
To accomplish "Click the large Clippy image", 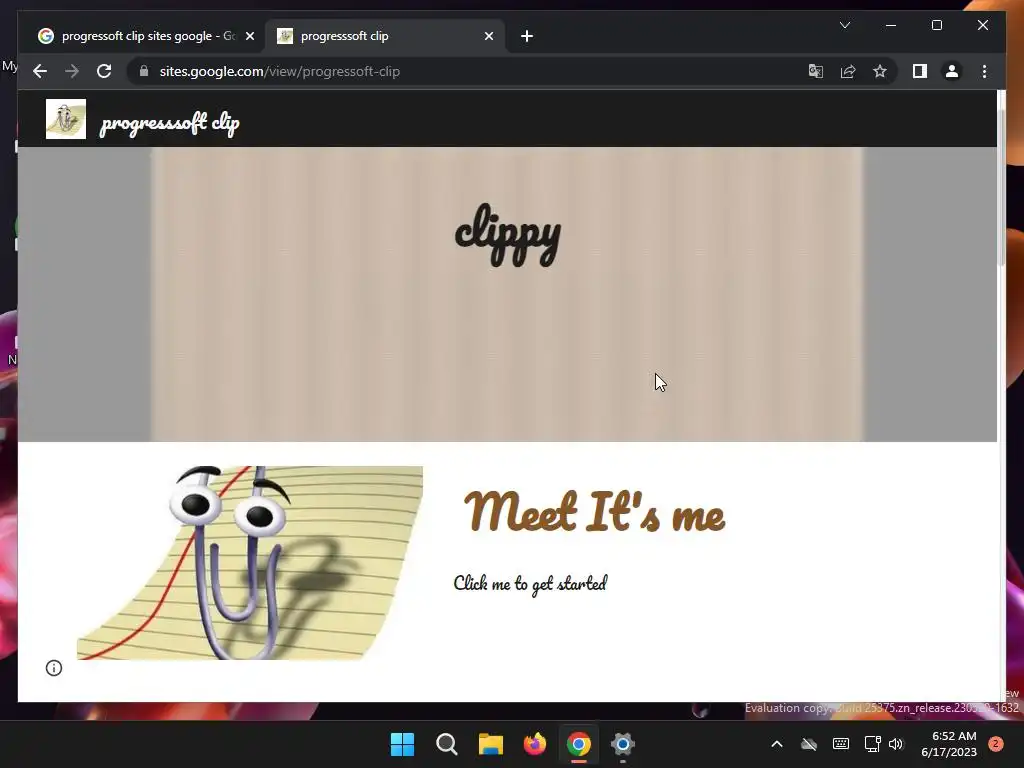I will pyautogui.click(x=249, y=562).
